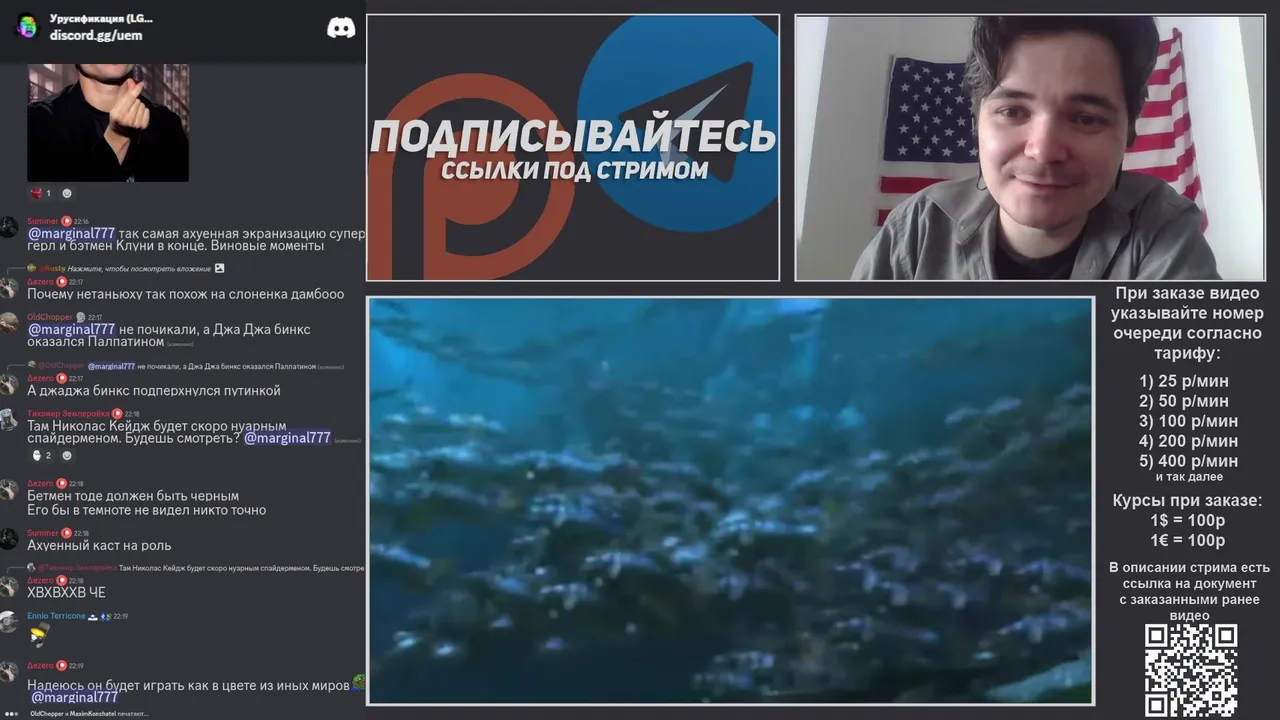
Task: Click the username 'OldChopper' above his message
Action: coord(50,317)
